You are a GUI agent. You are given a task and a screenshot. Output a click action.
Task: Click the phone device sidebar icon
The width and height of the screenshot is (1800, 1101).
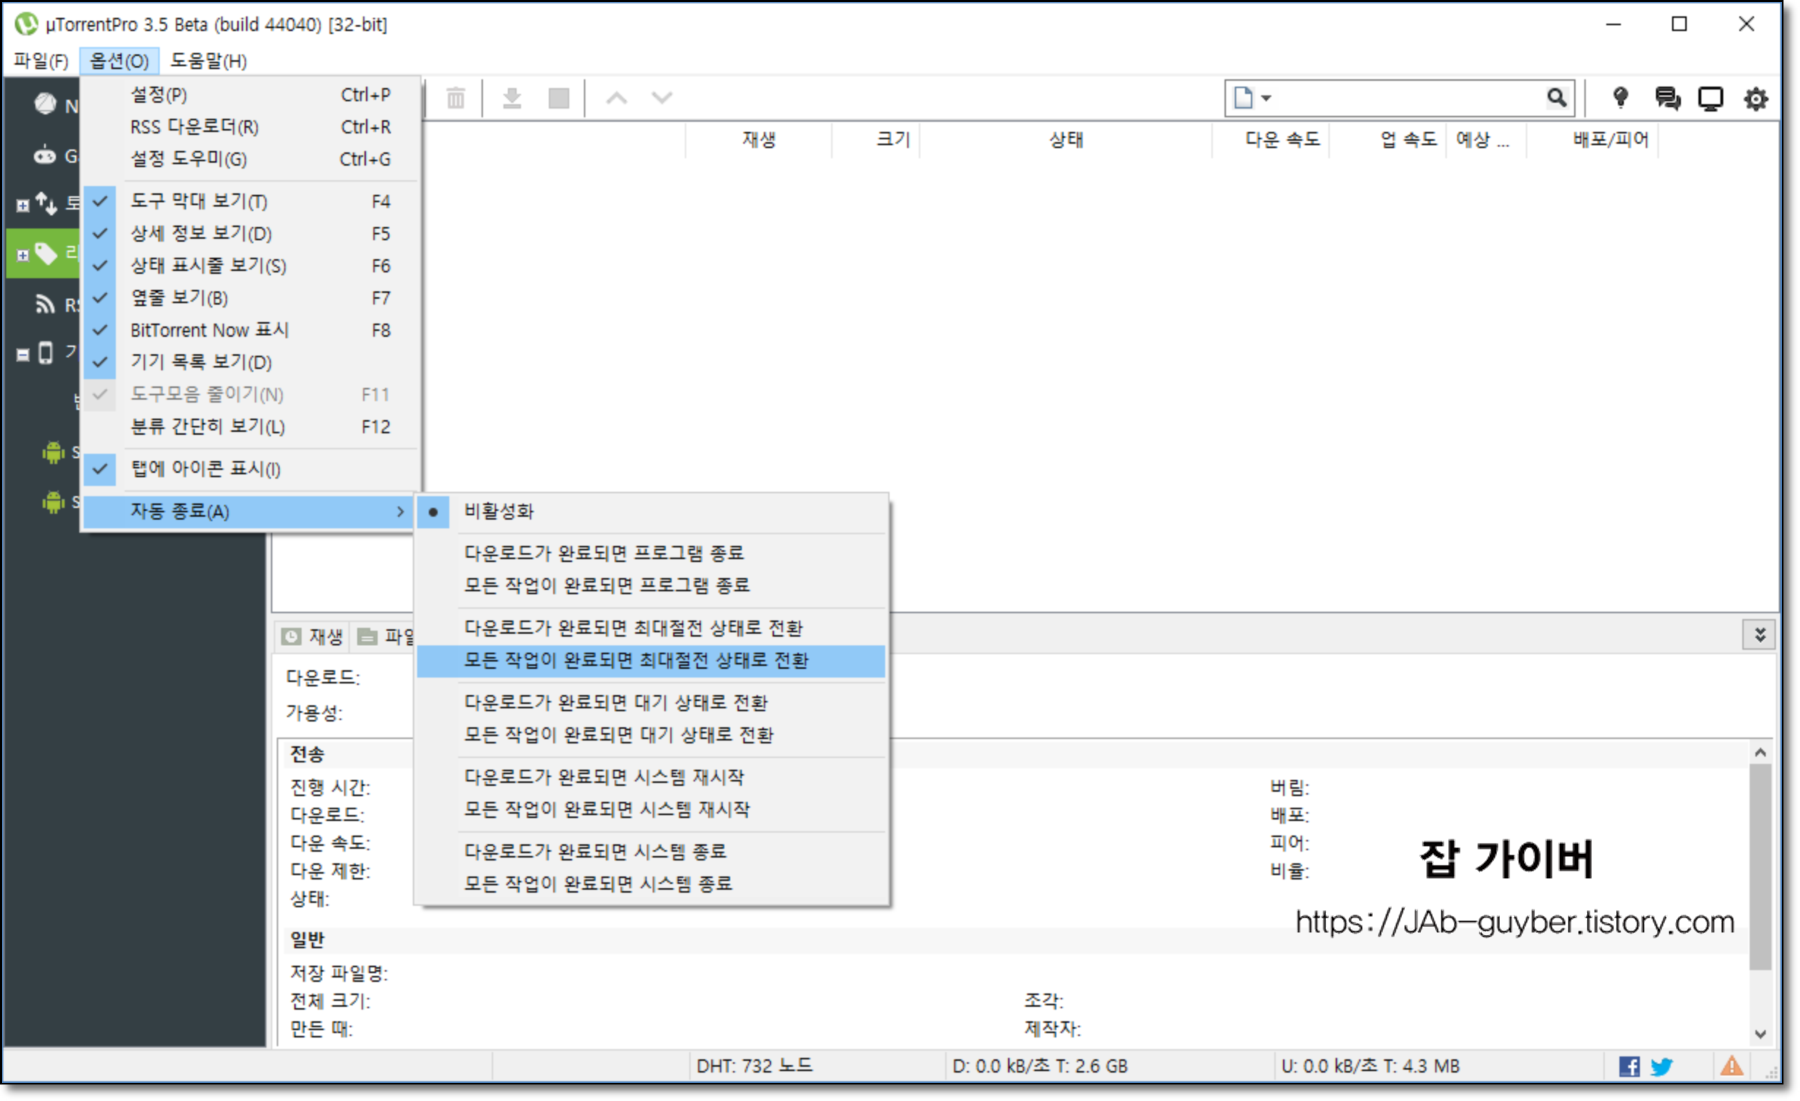[45, 353]
